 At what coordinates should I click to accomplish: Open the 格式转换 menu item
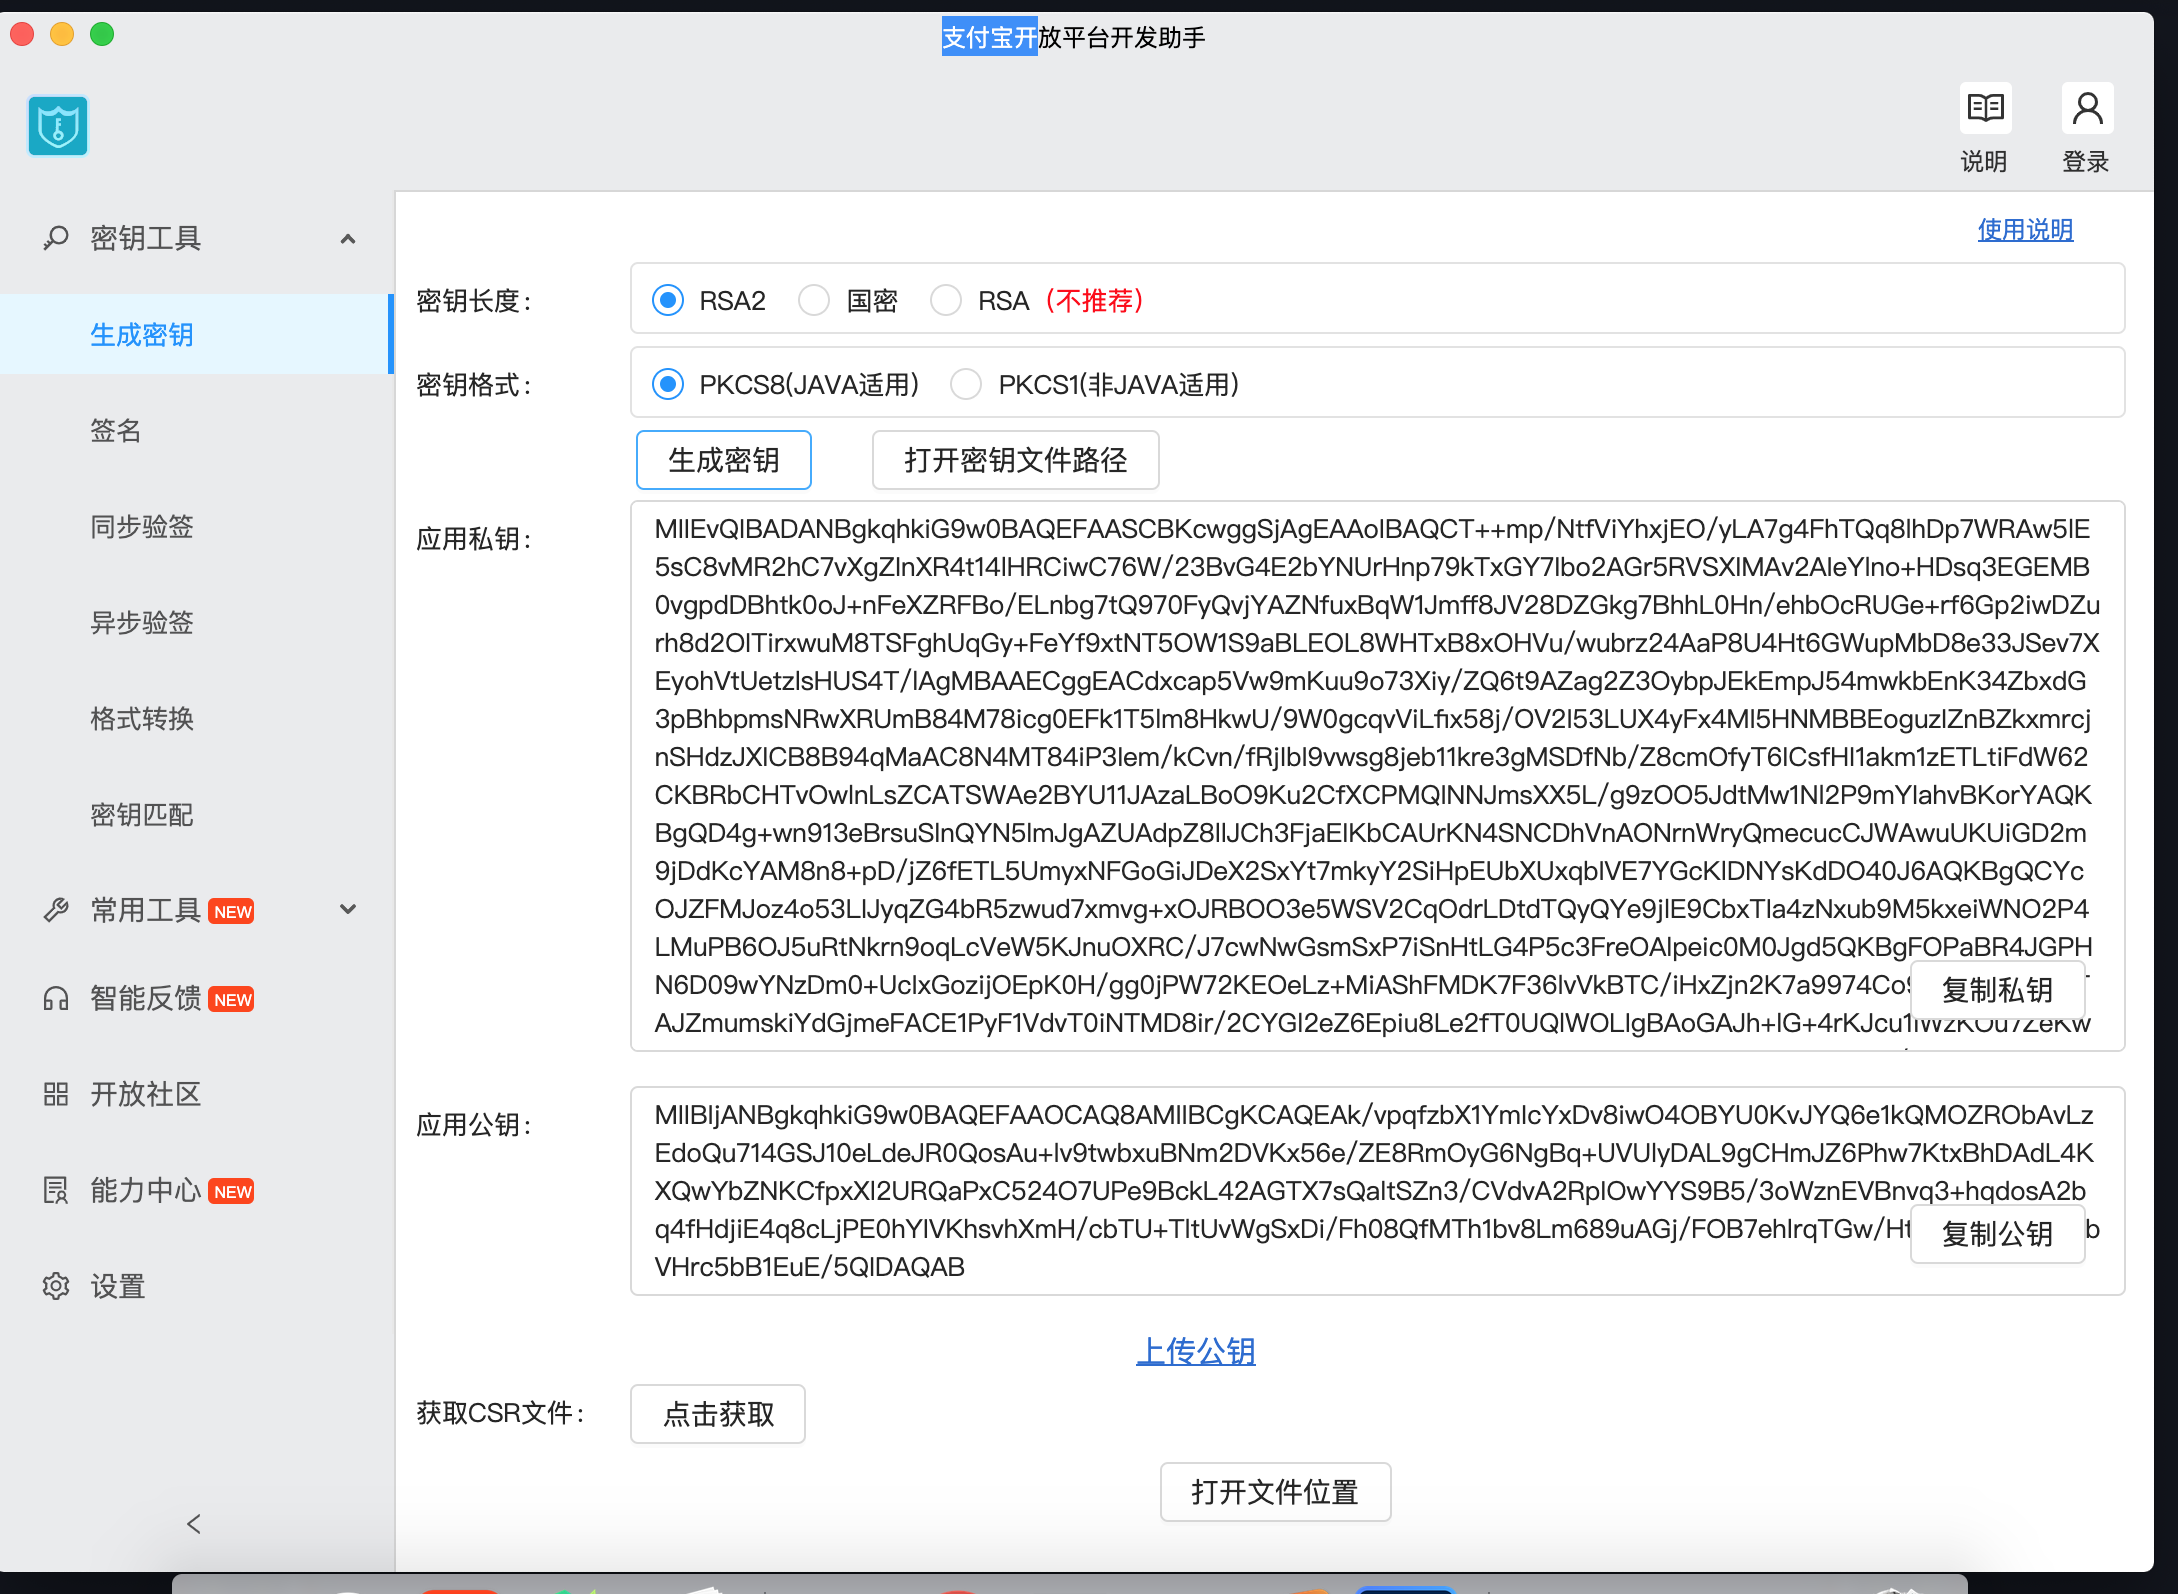pos(142,718)
